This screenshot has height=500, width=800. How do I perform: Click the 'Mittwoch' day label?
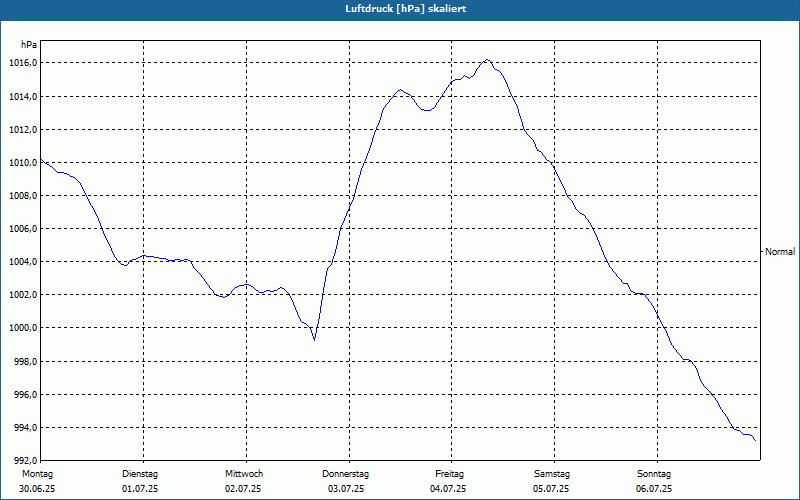click(x=244, y=474)
